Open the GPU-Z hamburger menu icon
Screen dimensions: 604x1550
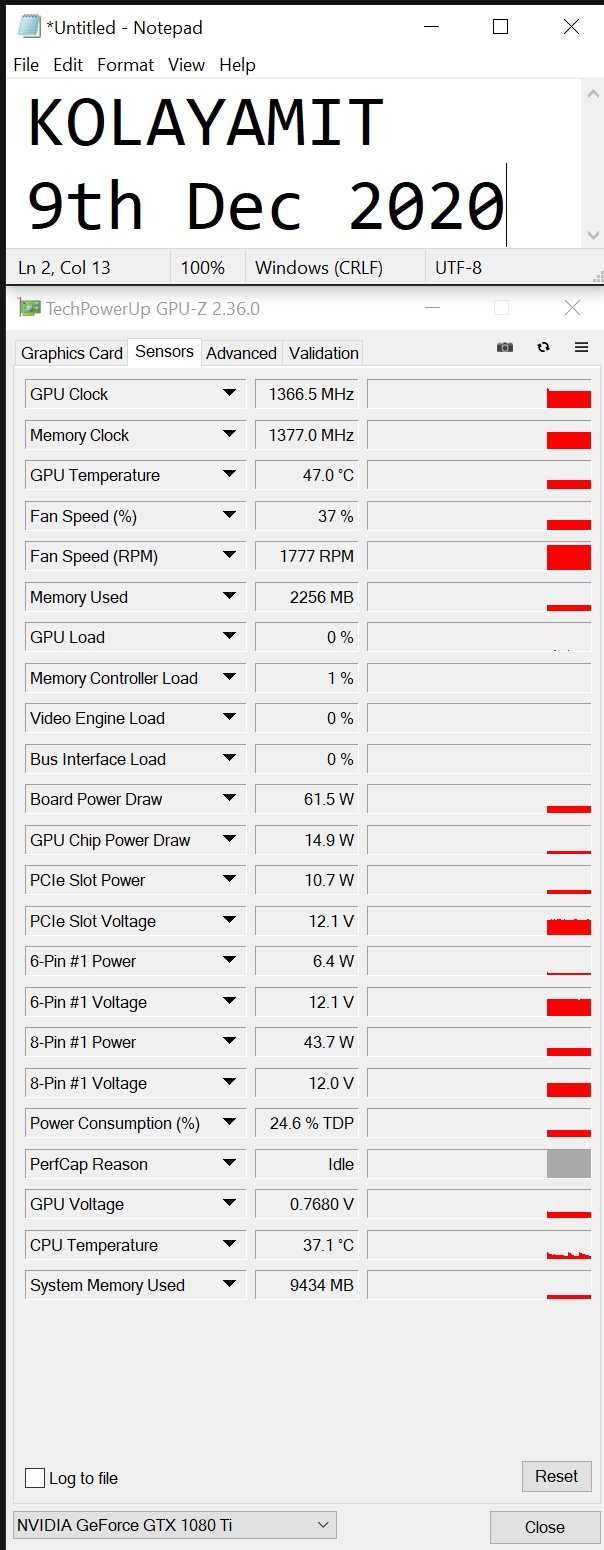click(x=581, y=347)
